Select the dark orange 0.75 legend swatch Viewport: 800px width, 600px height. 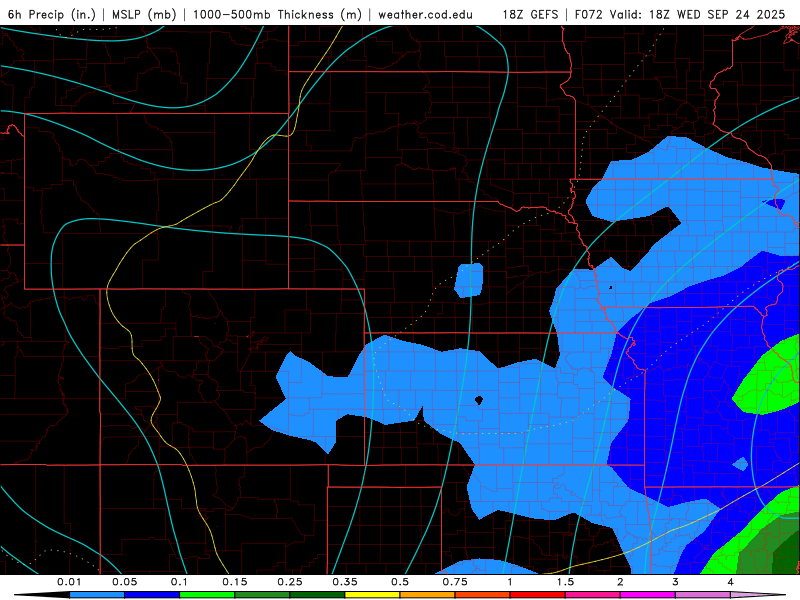point(483,595)
